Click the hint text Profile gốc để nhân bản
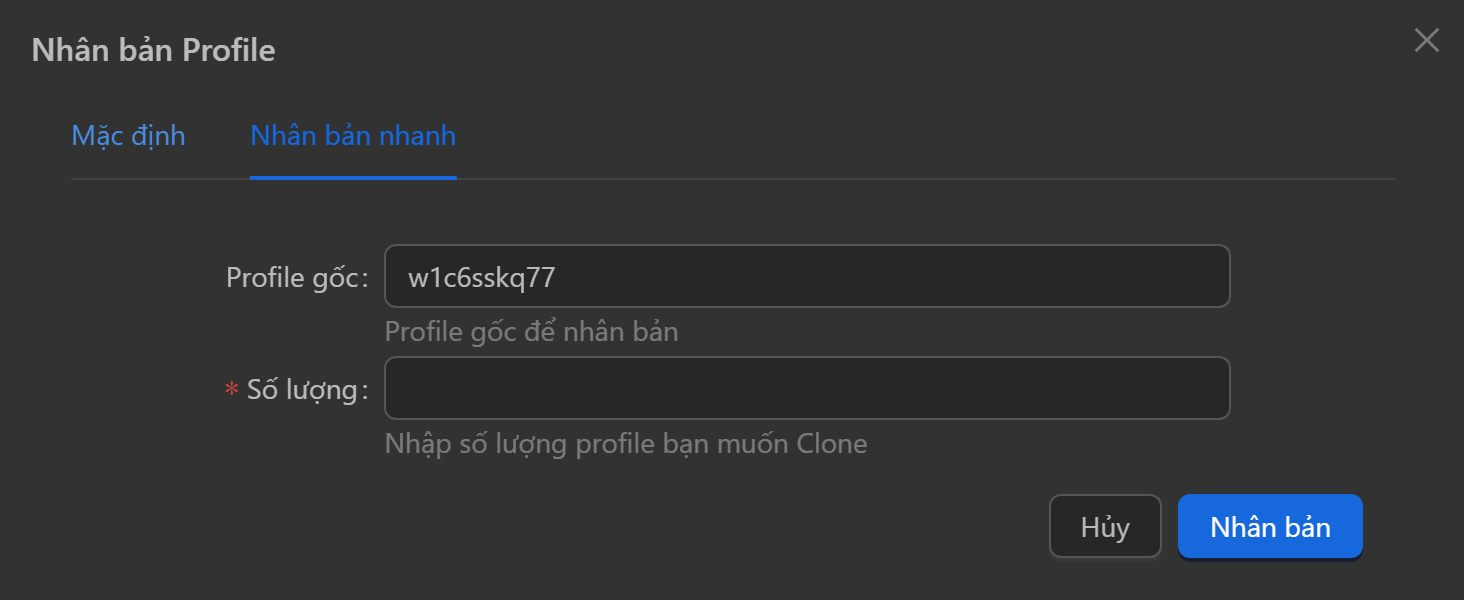 pyautogui.click(x=530, y=331)
